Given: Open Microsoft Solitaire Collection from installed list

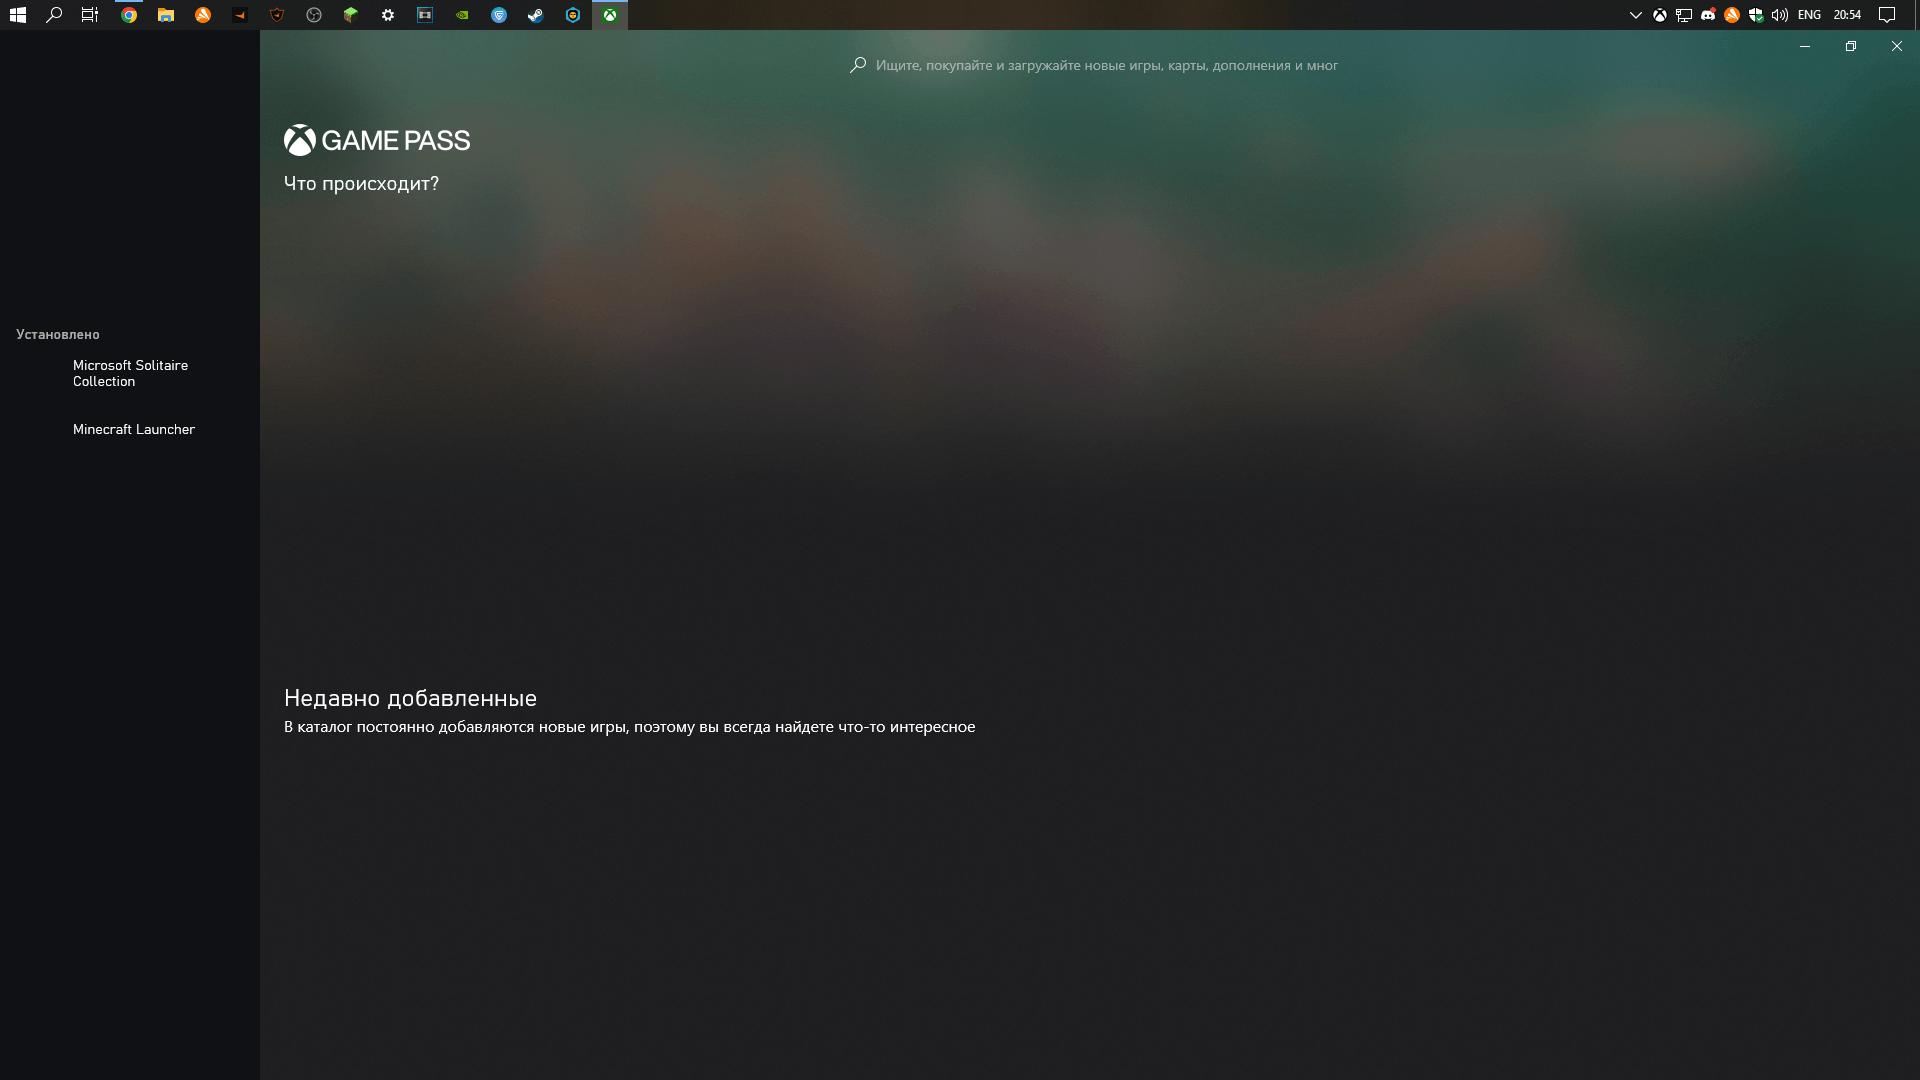Looking at the screenshot, I should coord(130,373).
